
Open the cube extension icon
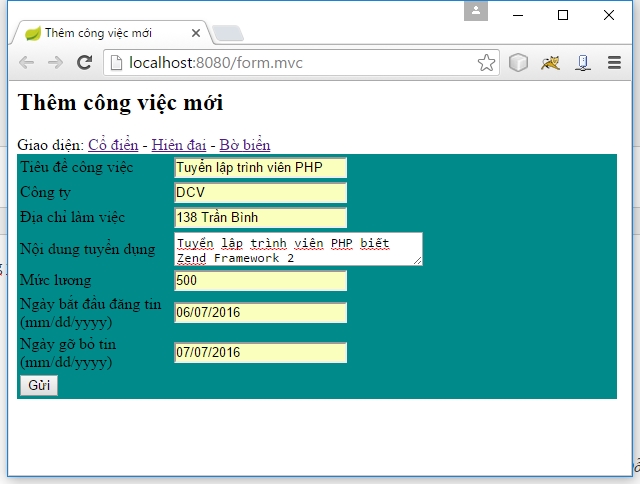(518, 63)
